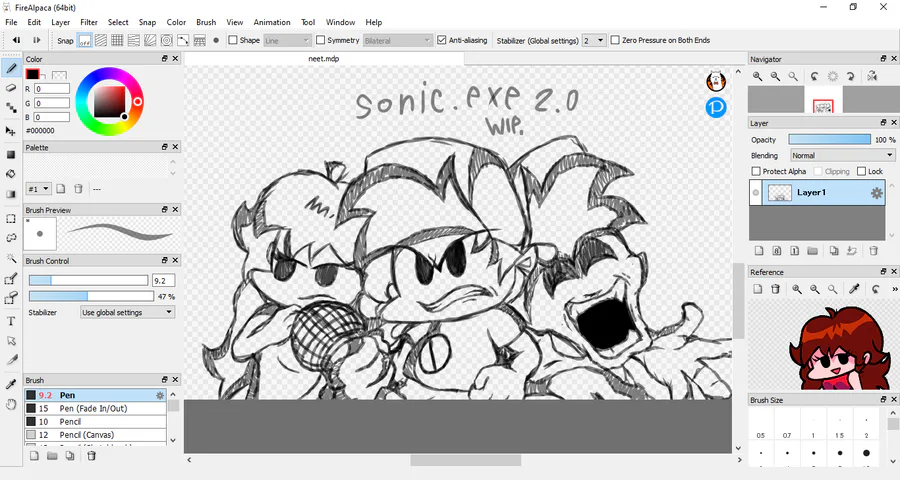Enable the Shape checkbox

(232, 40)
